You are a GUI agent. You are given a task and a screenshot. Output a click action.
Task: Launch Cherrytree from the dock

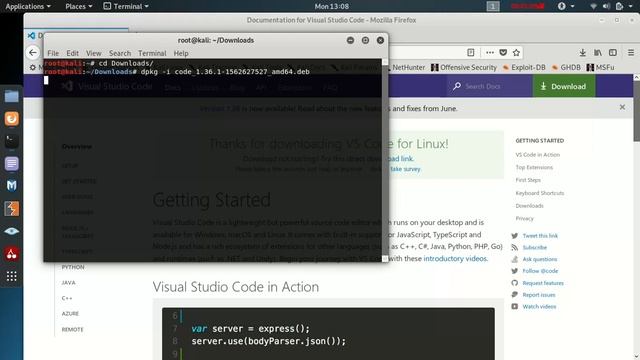(11, 254)
